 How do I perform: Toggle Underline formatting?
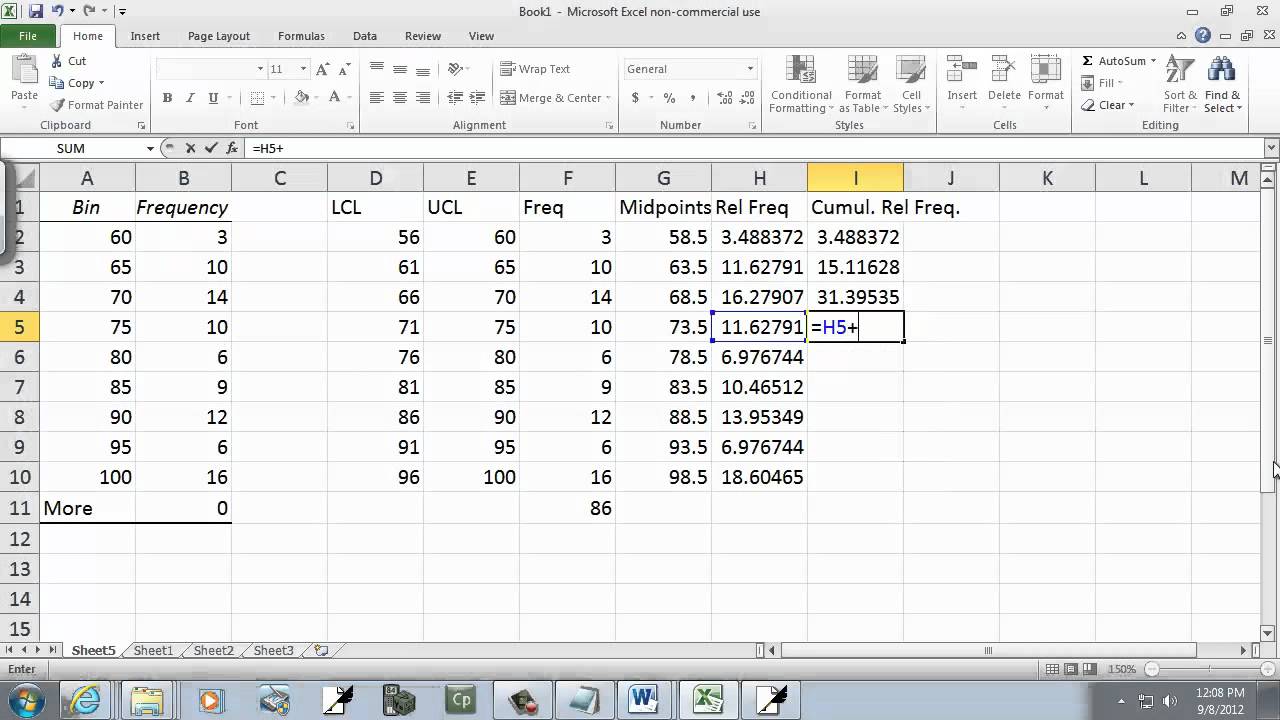coord(213,98)
